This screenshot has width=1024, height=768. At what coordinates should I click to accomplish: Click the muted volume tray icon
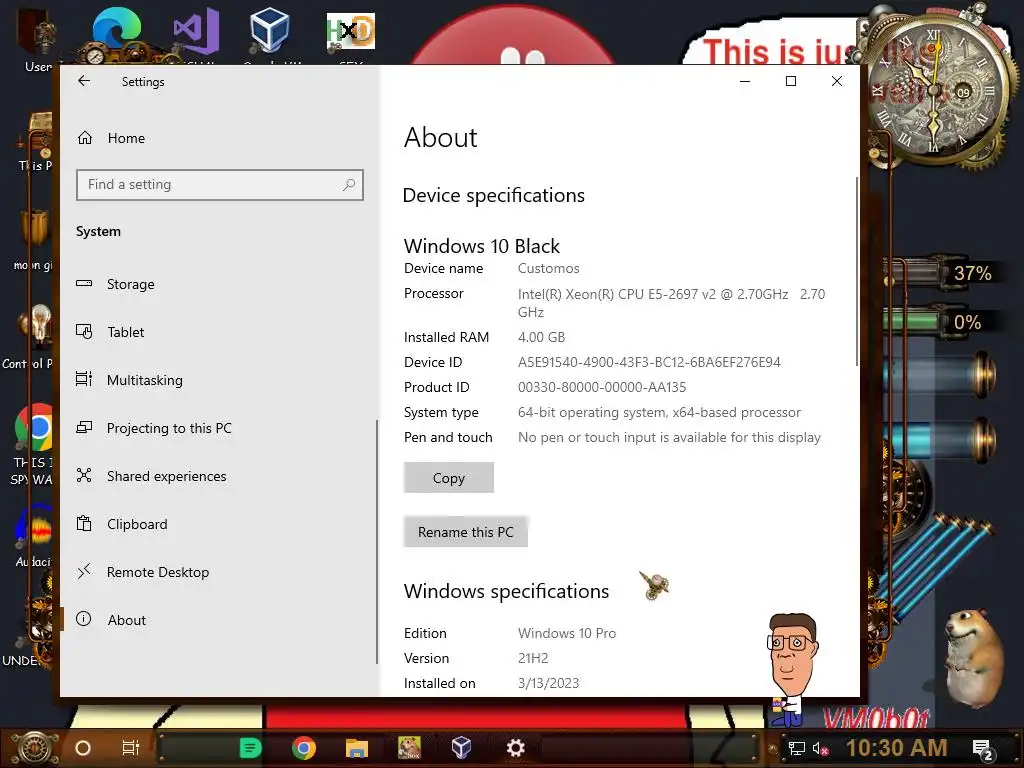pos(821,748)
